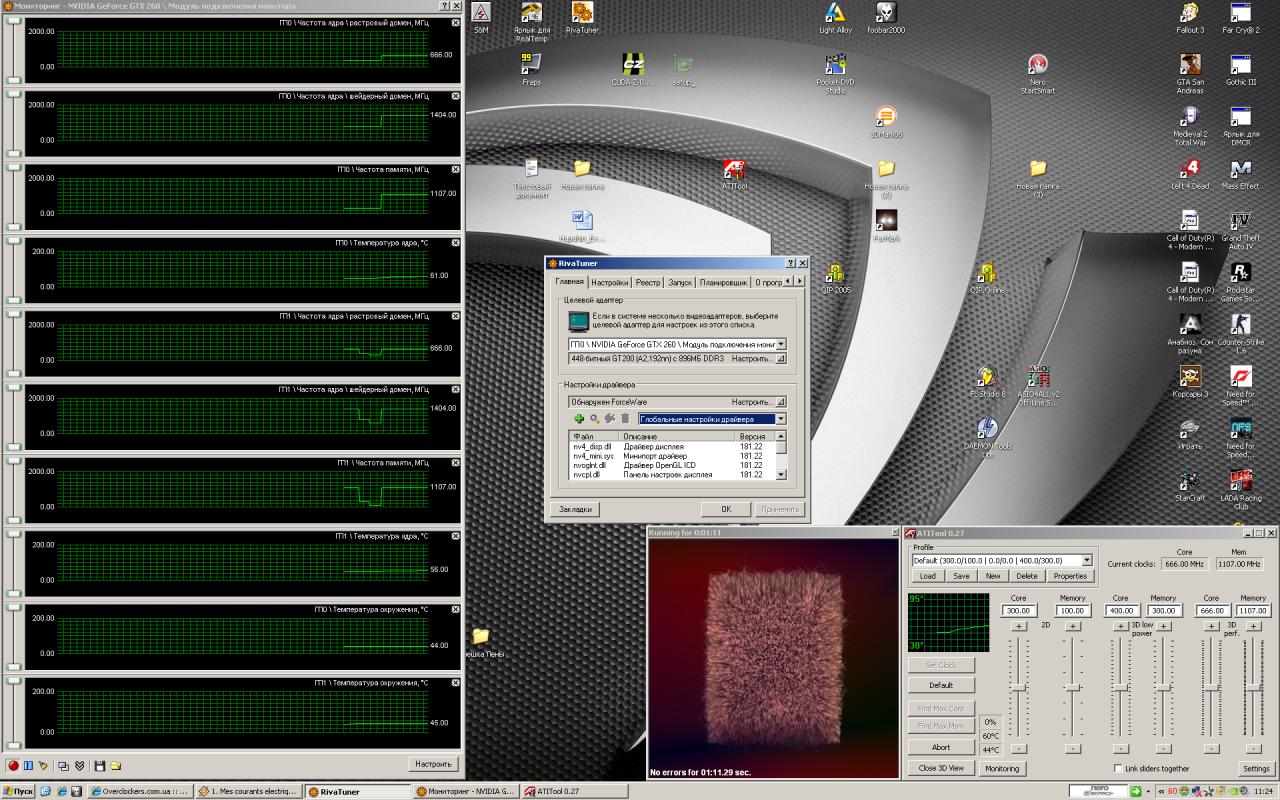Screen dimensions: 1280x800
Task: Click the Закладки button in RivaTuner
Action: [x=575, y=509]
